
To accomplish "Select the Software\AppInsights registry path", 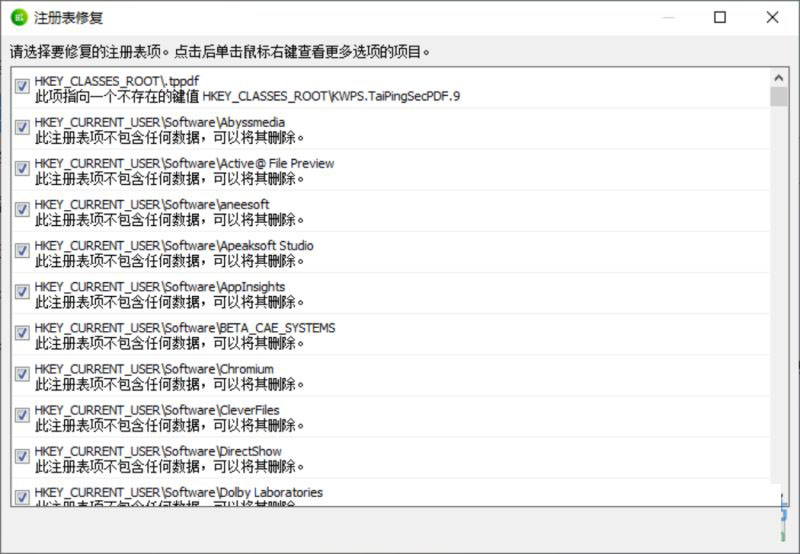I will point(160,287).
